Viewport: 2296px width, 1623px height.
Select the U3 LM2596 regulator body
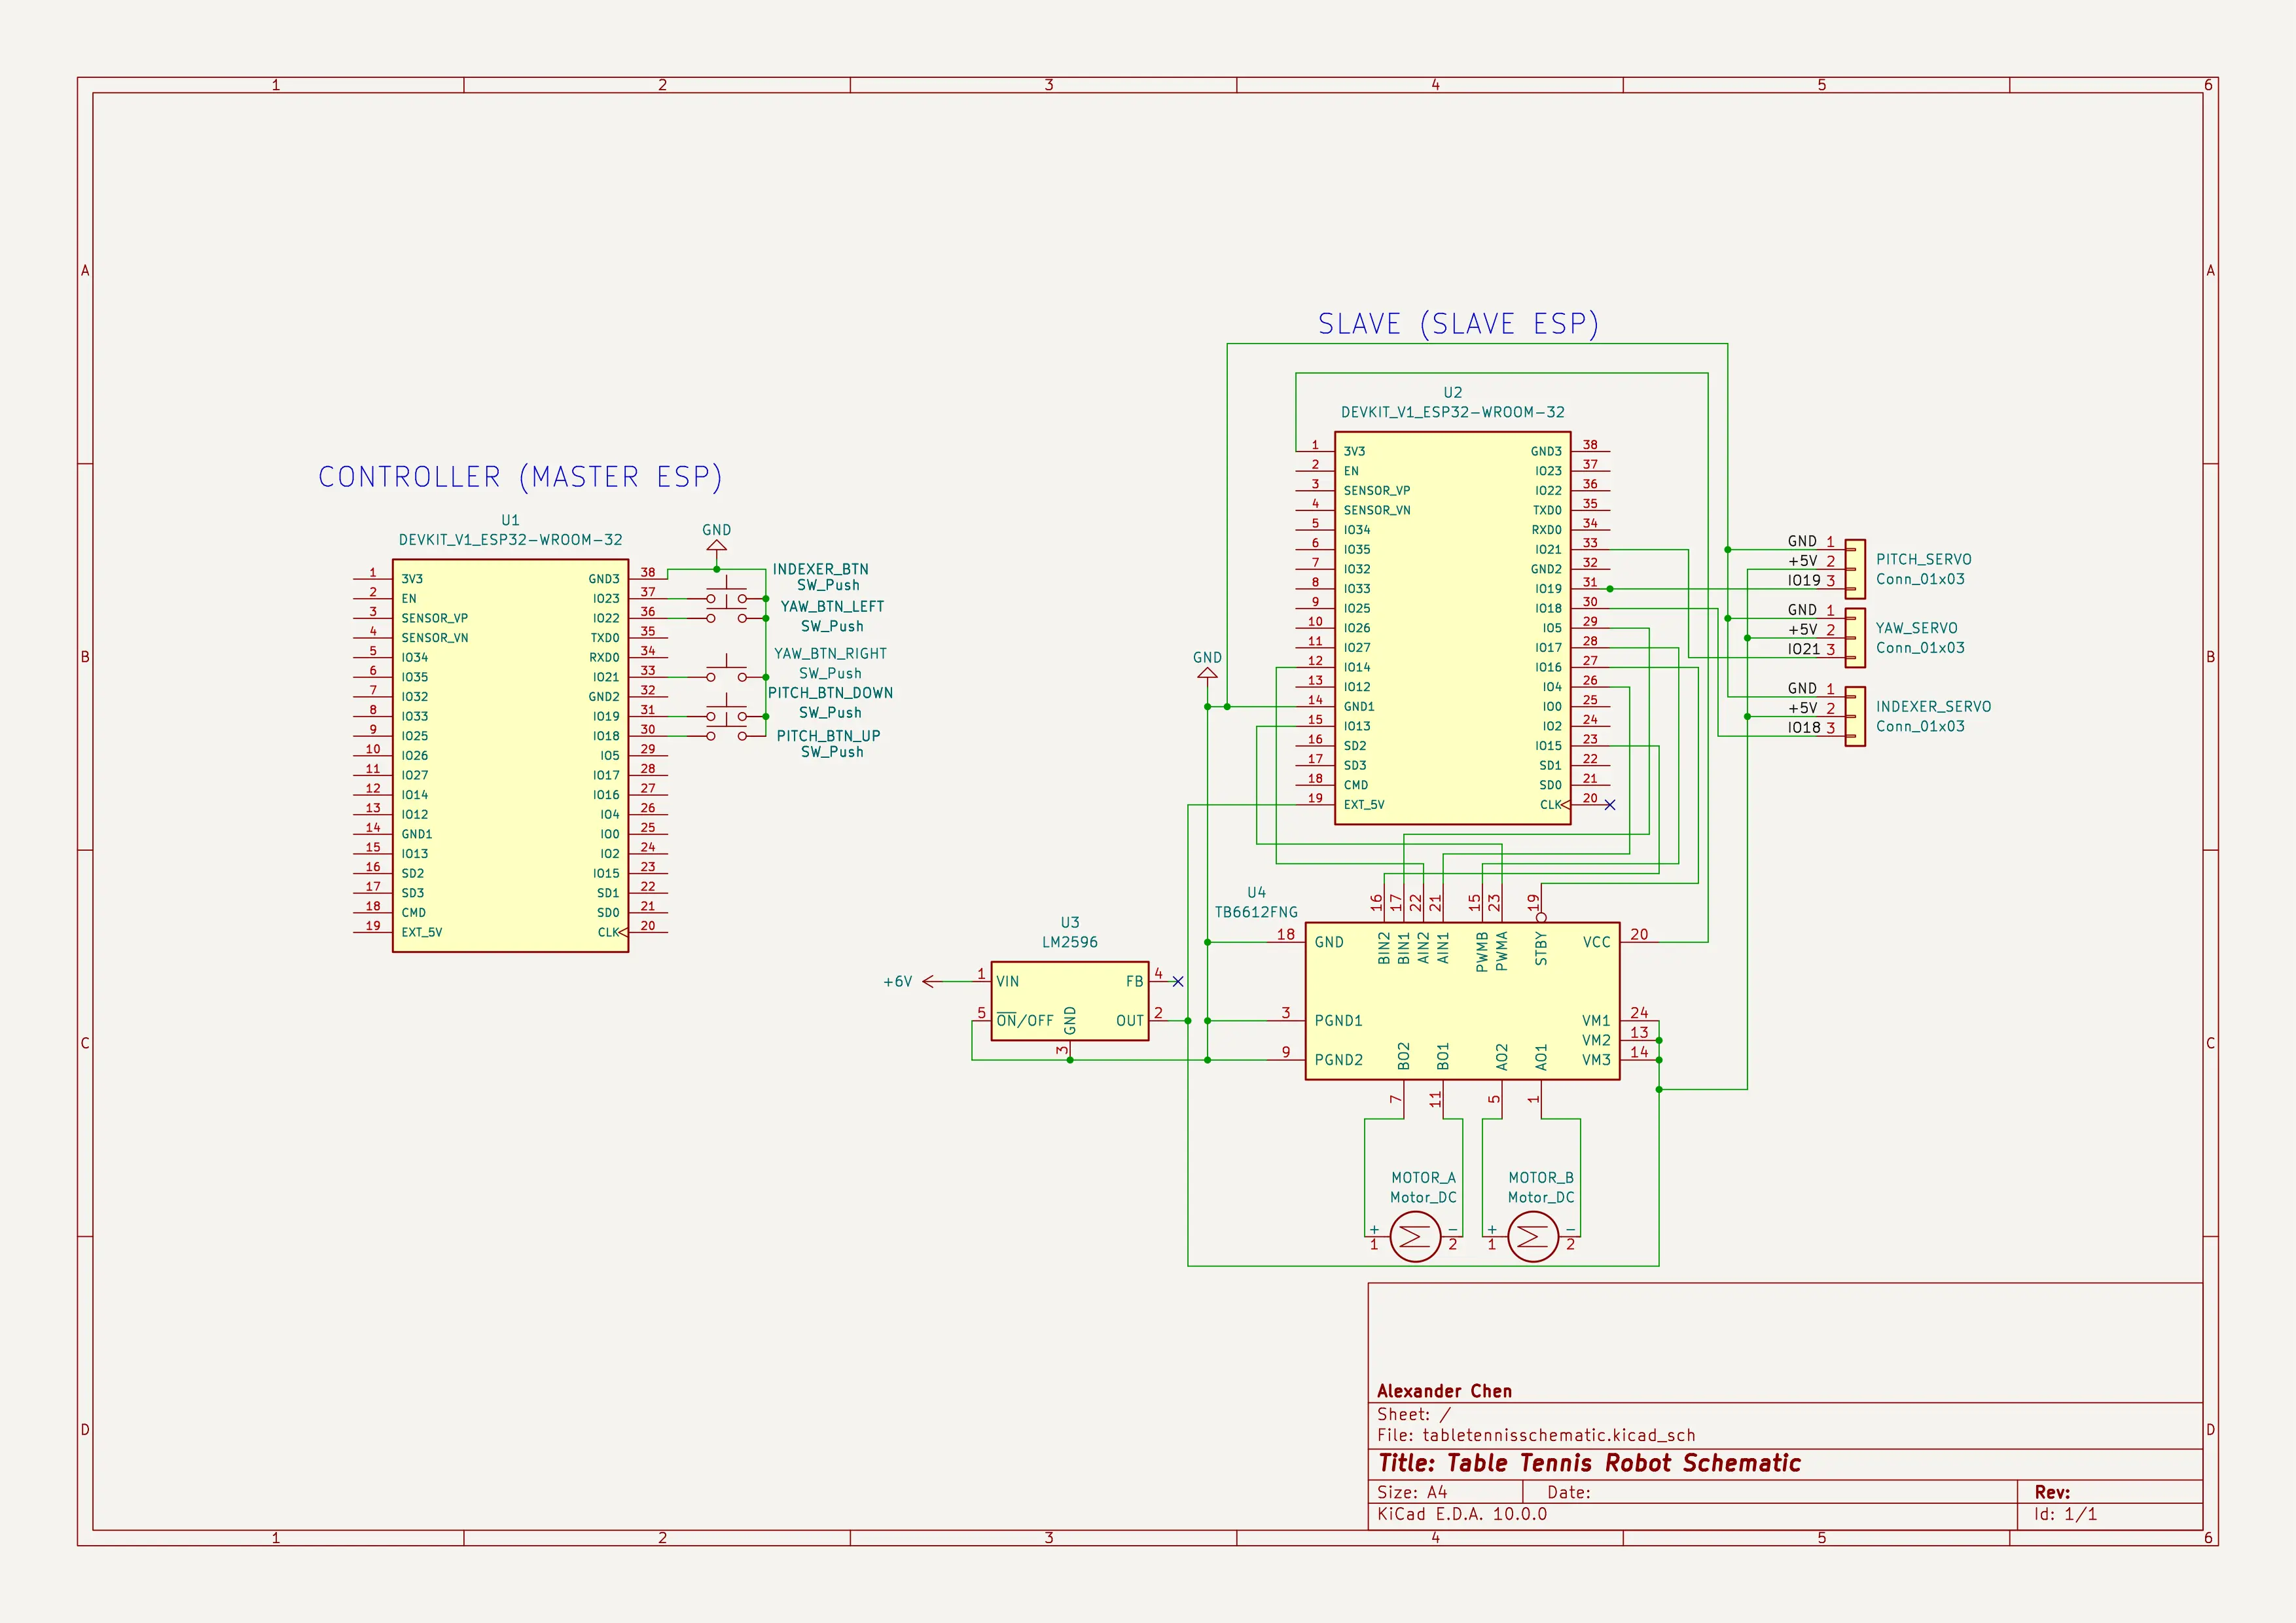1069,1001
